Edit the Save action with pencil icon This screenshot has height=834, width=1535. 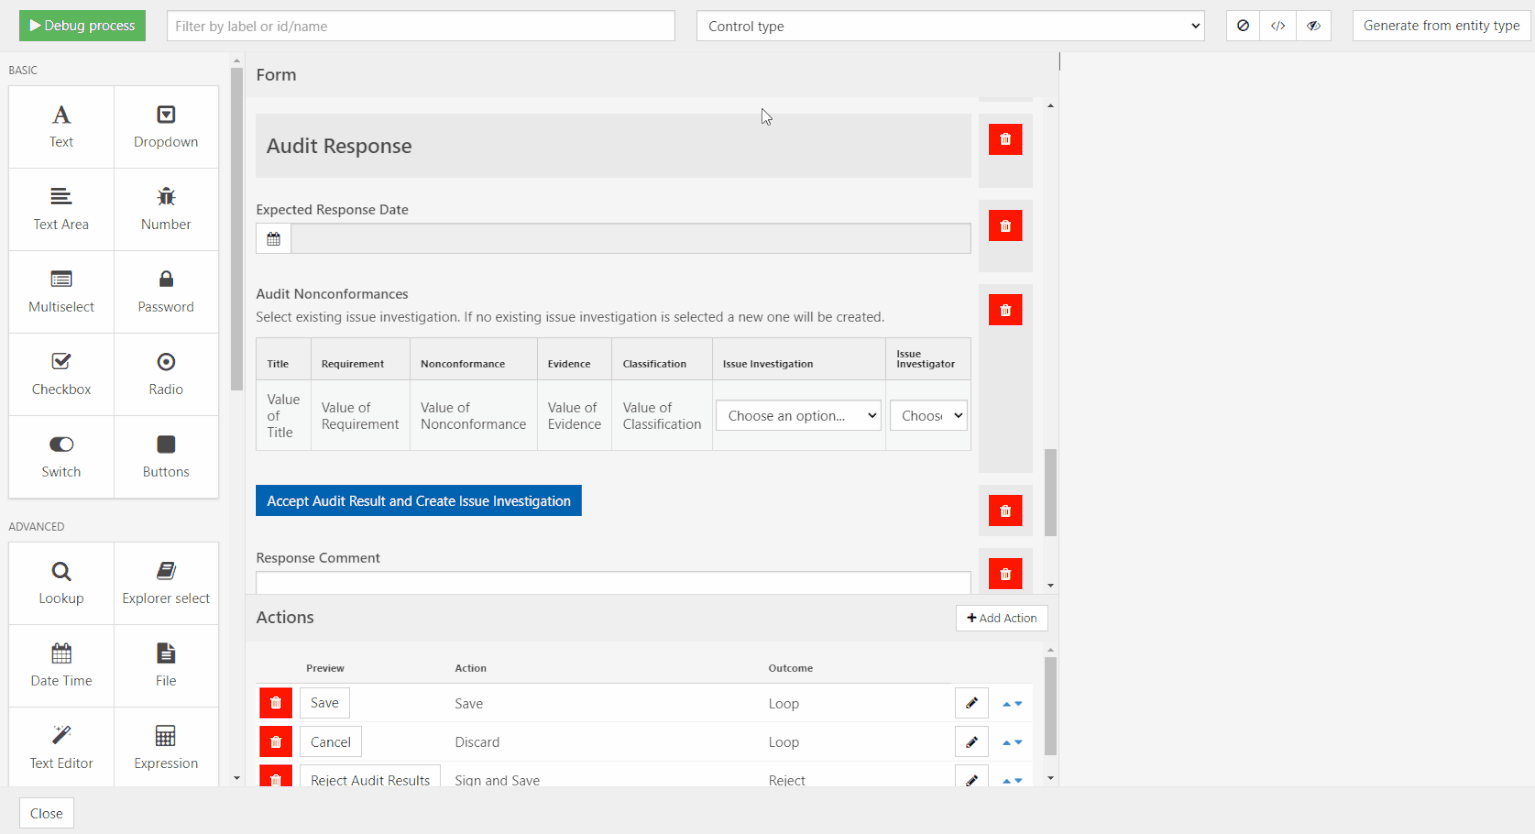coord(971,703)
